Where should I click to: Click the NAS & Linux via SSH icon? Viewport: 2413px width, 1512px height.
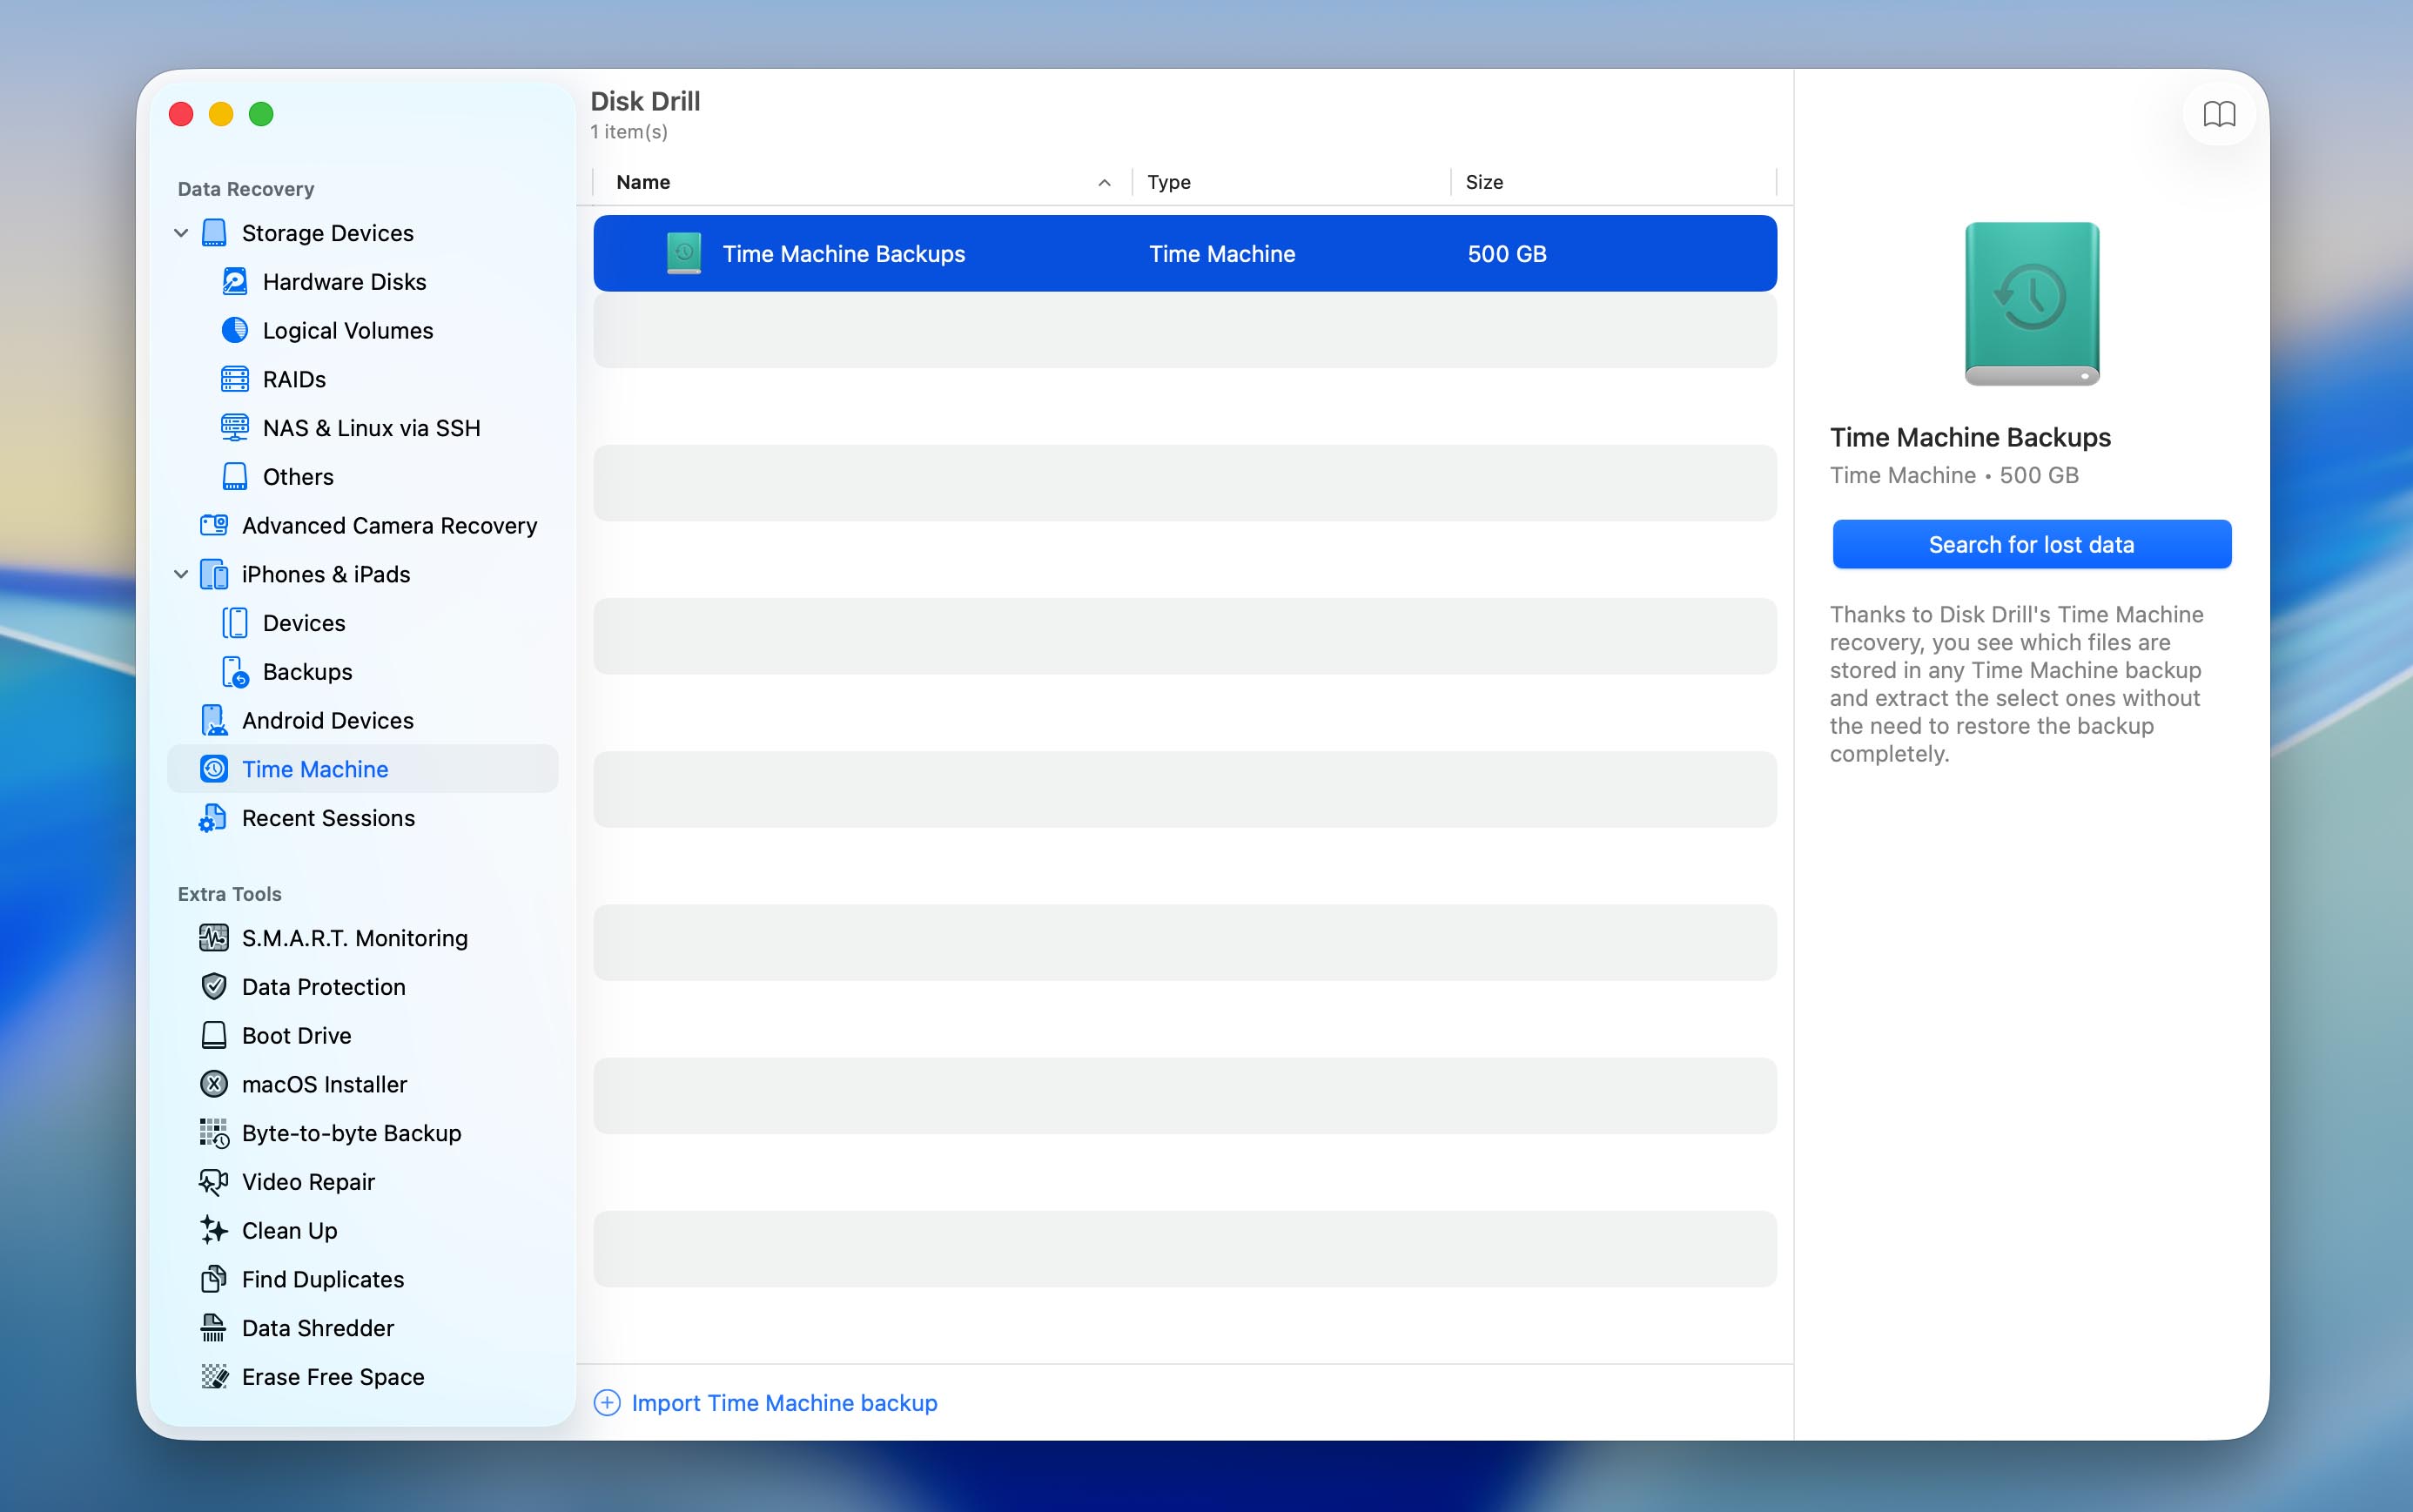pyautogui.click(x=235, y=428)
